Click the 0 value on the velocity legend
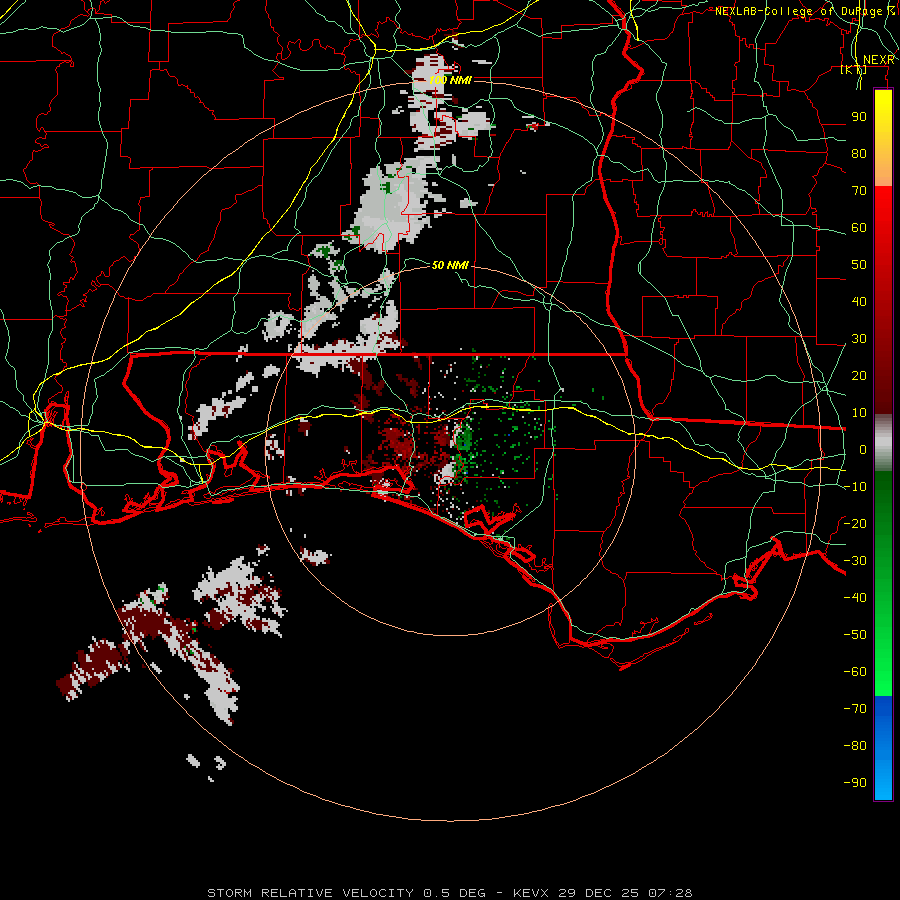The width and height of the screenshot is (900, 900). [863, 450]
